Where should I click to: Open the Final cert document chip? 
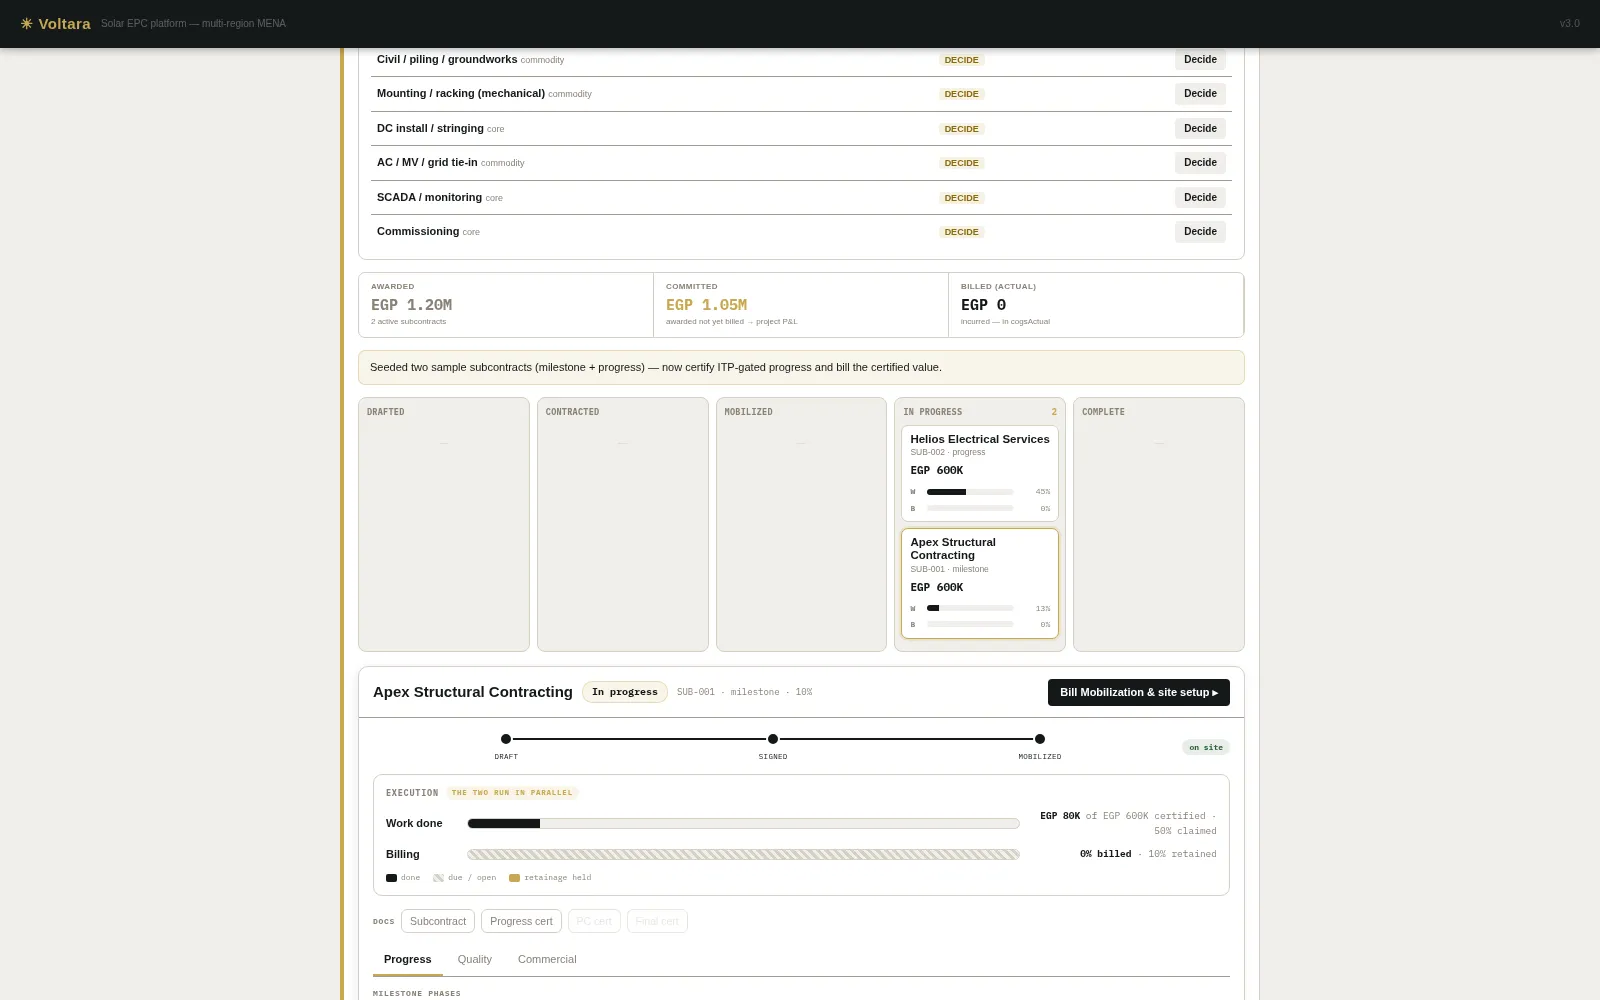657,921
